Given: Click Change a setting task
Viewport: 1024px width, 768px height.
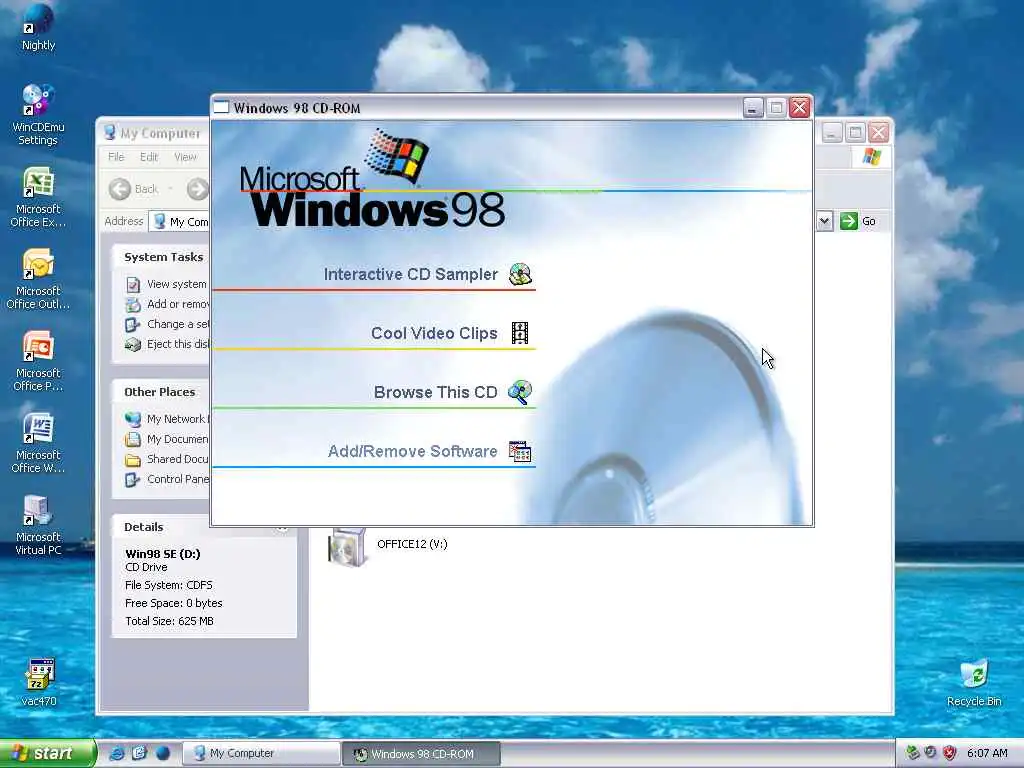Looking at the screenshot, I should tap(167, 325).
